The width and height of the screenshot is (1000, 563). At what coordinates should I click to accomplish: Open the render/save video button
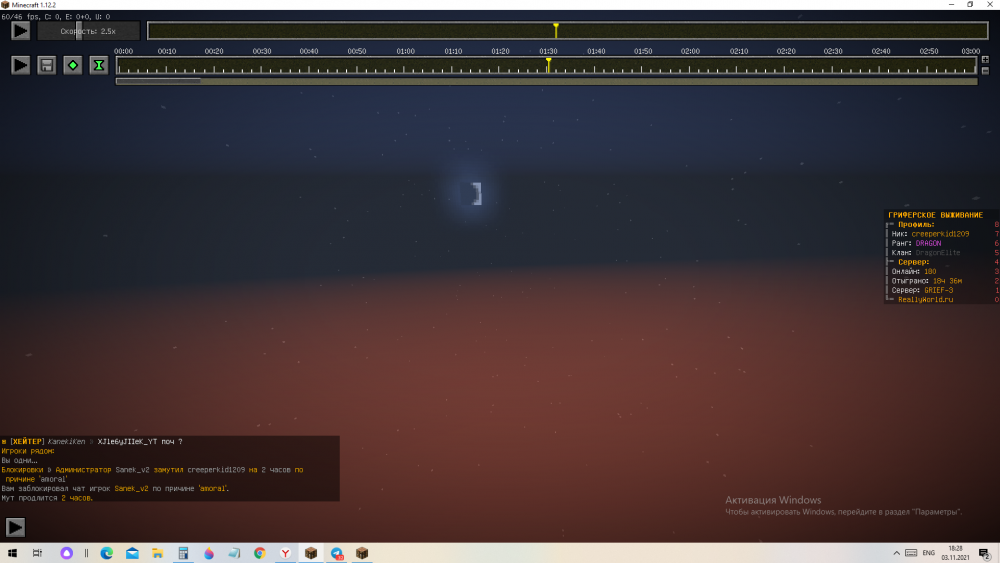(x=47, y=65)
